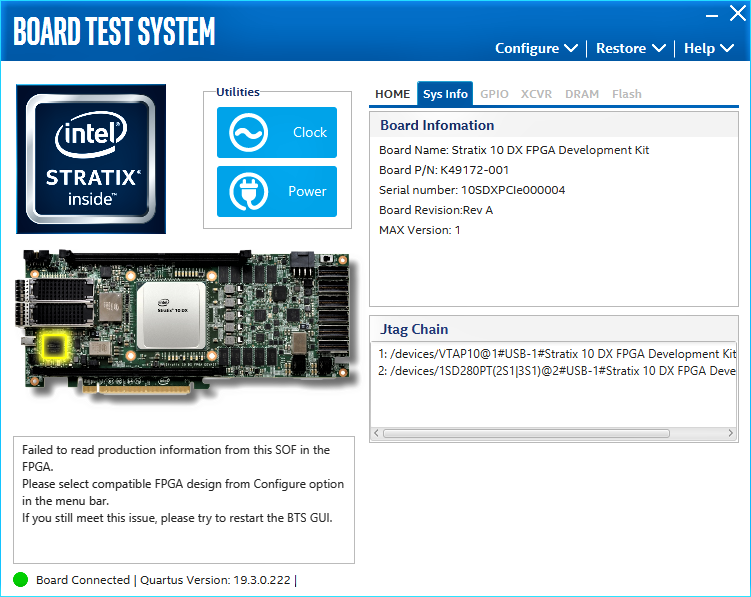Click the Jtag Chain scroll left arrow
751x597 pixels.
(x=376, y=433)
